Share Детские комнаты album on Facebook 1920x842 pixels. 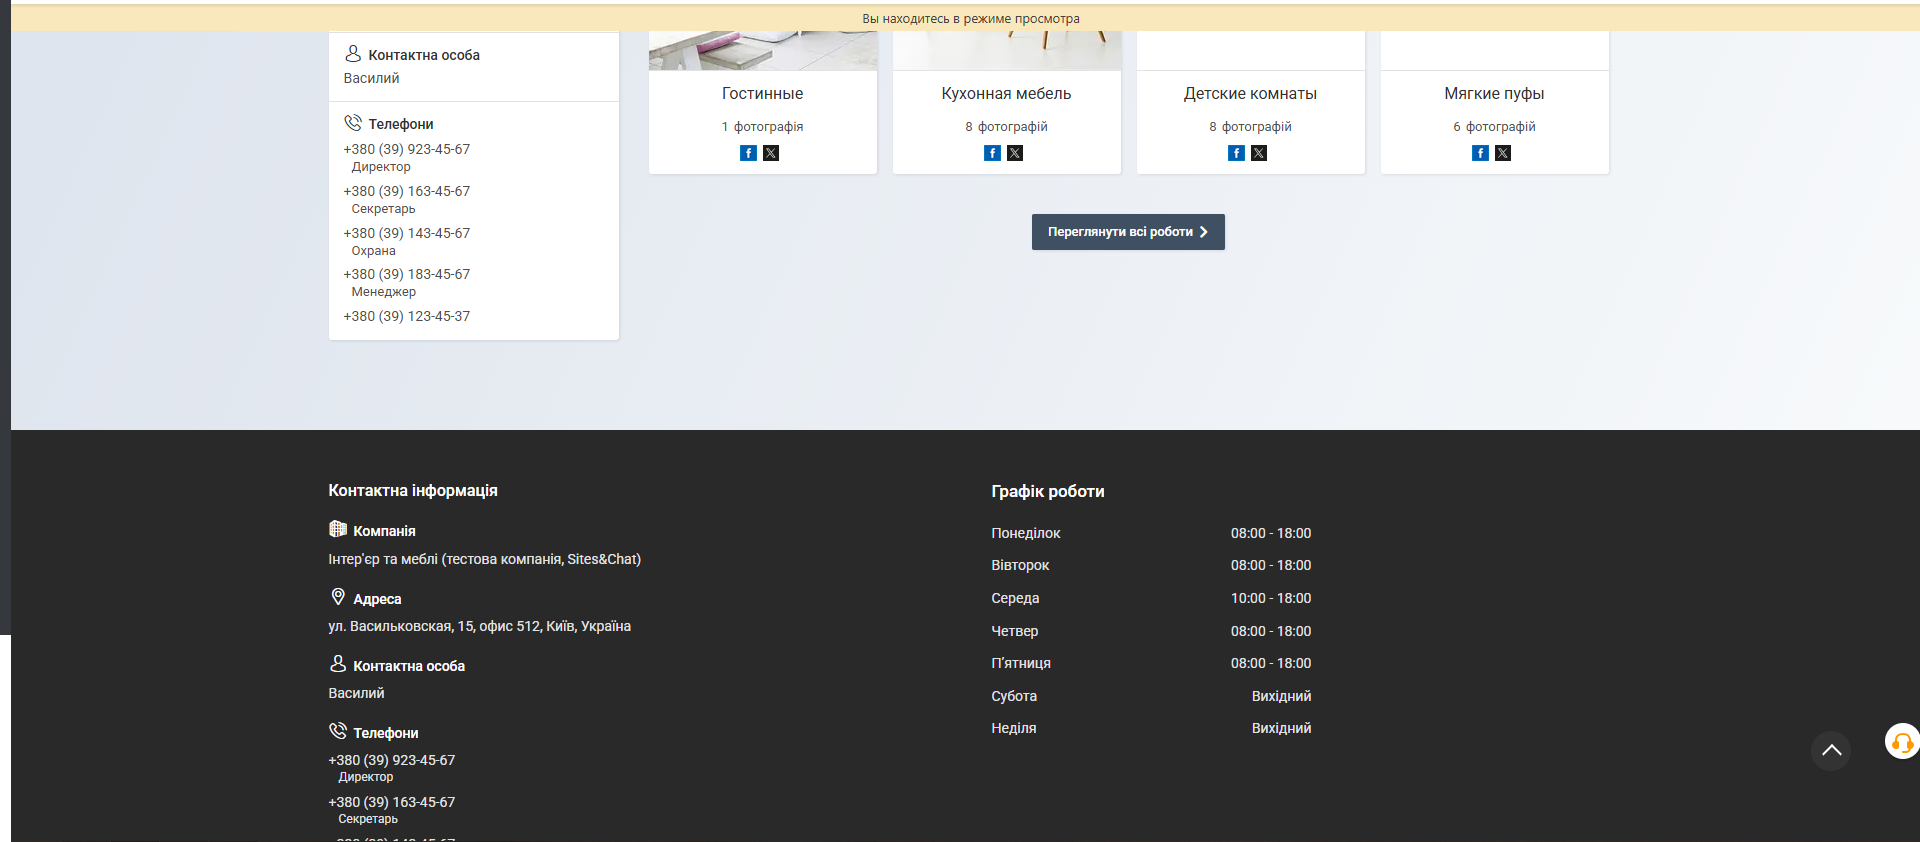tap(1236, 153)
